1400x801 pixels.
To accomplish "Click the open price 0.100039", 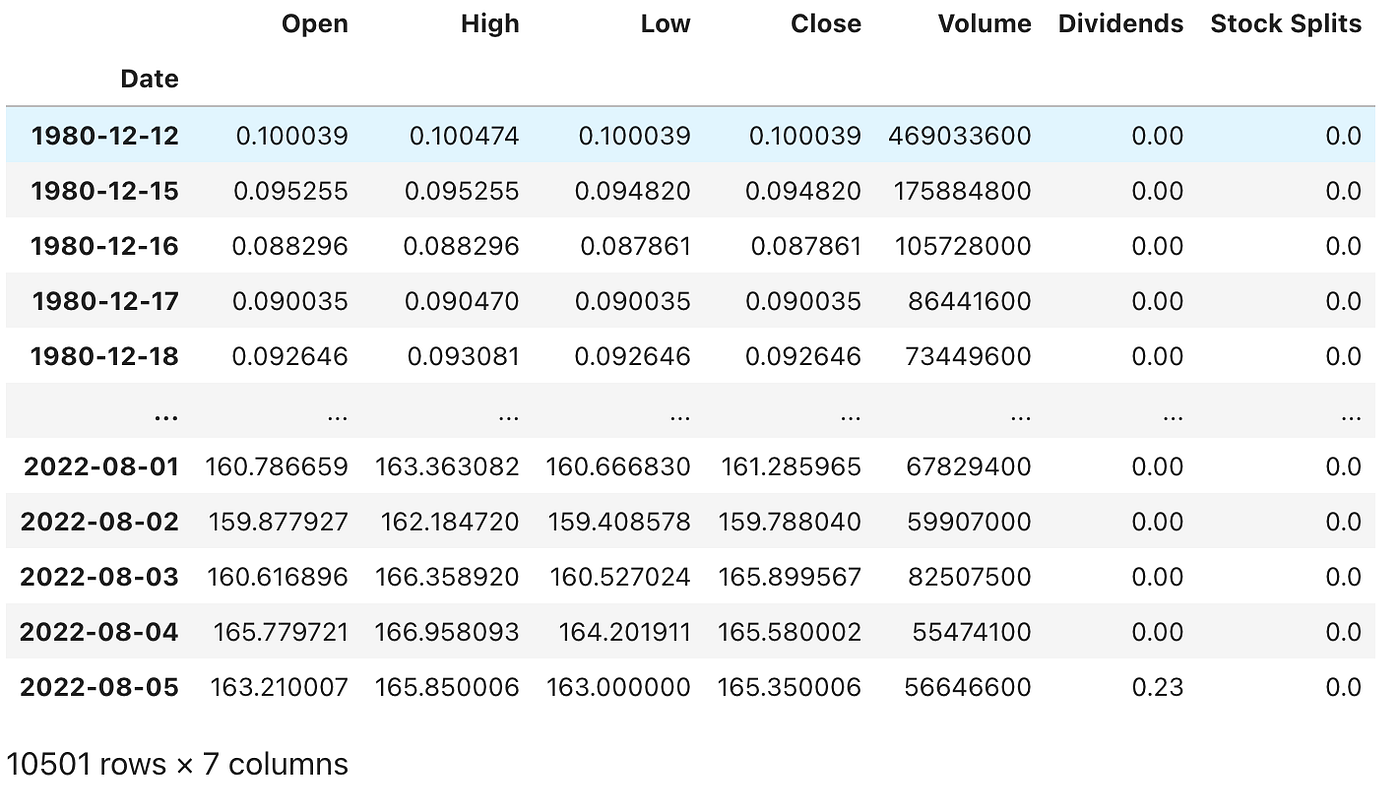I will coord(291,135).
